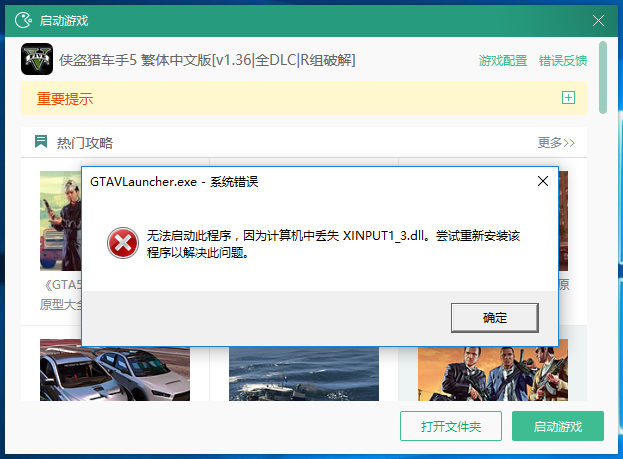This screenshot has width=623, height=459.
Task: Click the GTA V game icon
Action: (37, 59)
